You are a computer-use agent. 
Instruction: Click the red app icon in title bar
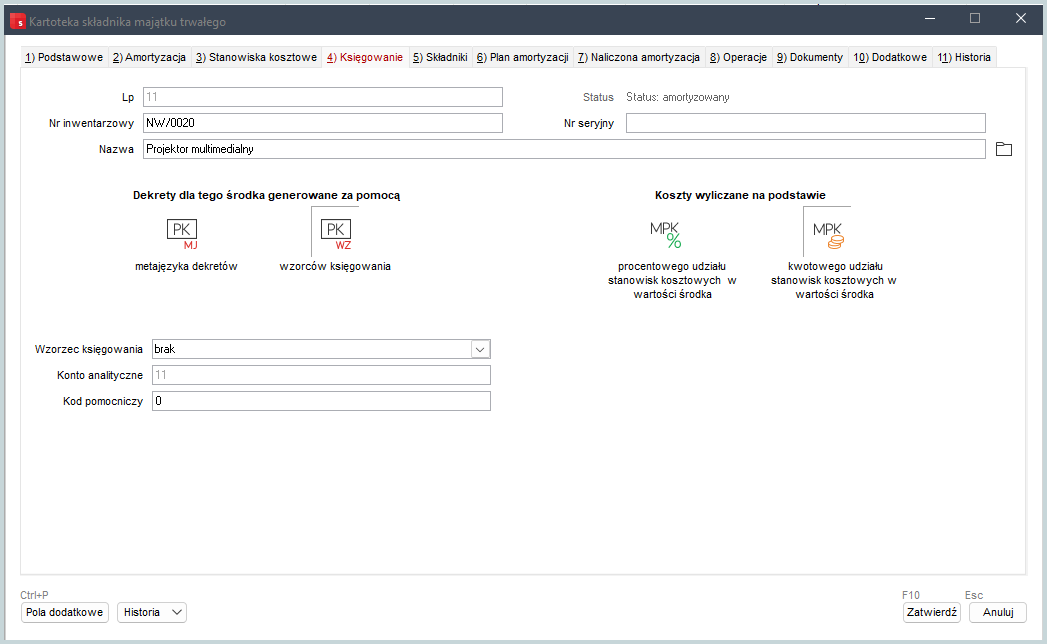click(17, 21)
